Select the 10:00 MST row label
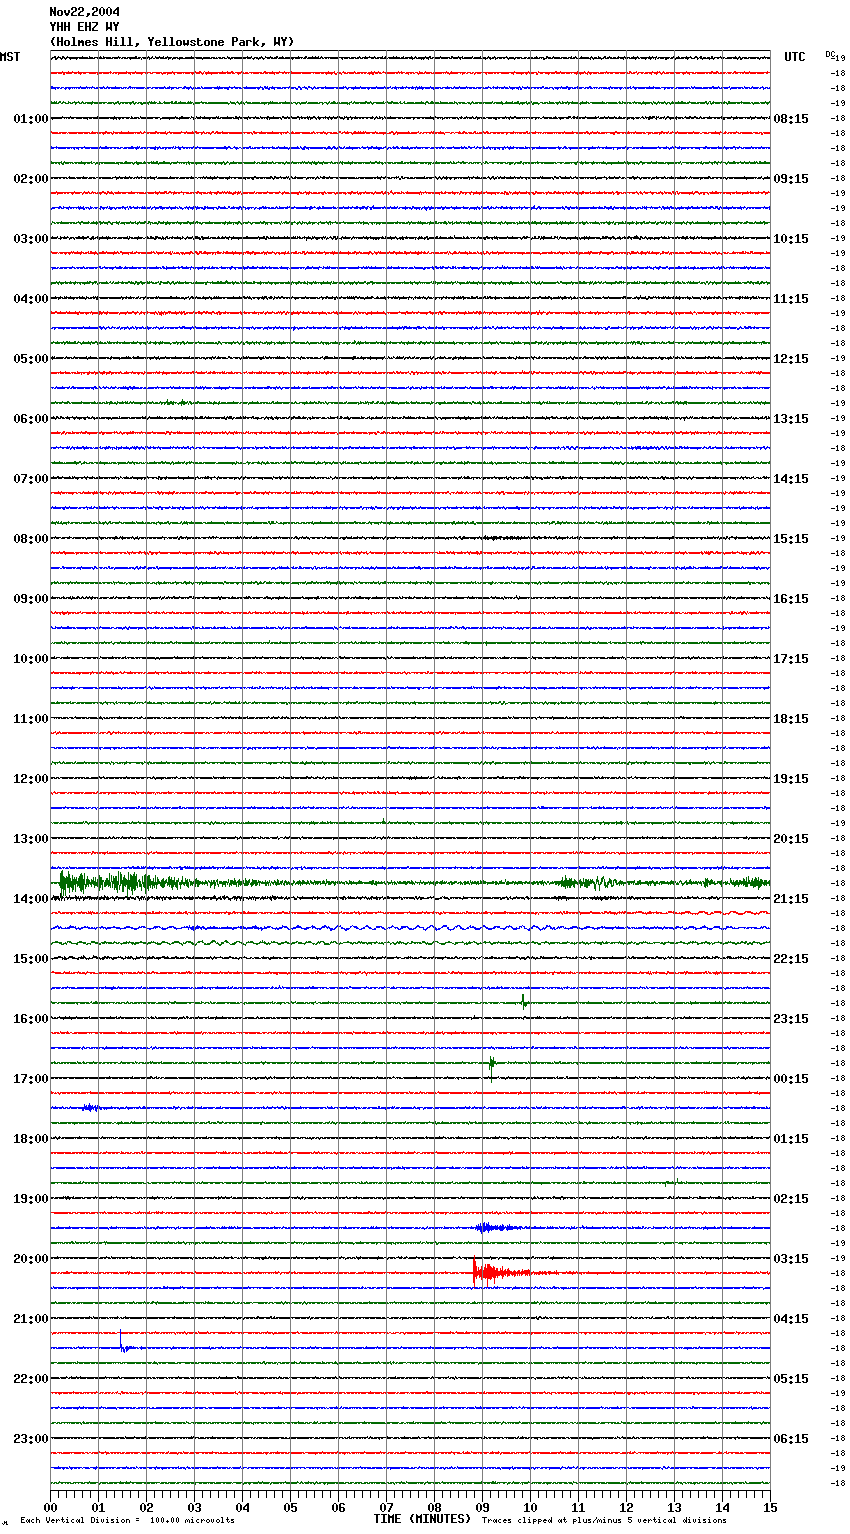The image size is (850, 1534). pos(30,659)
